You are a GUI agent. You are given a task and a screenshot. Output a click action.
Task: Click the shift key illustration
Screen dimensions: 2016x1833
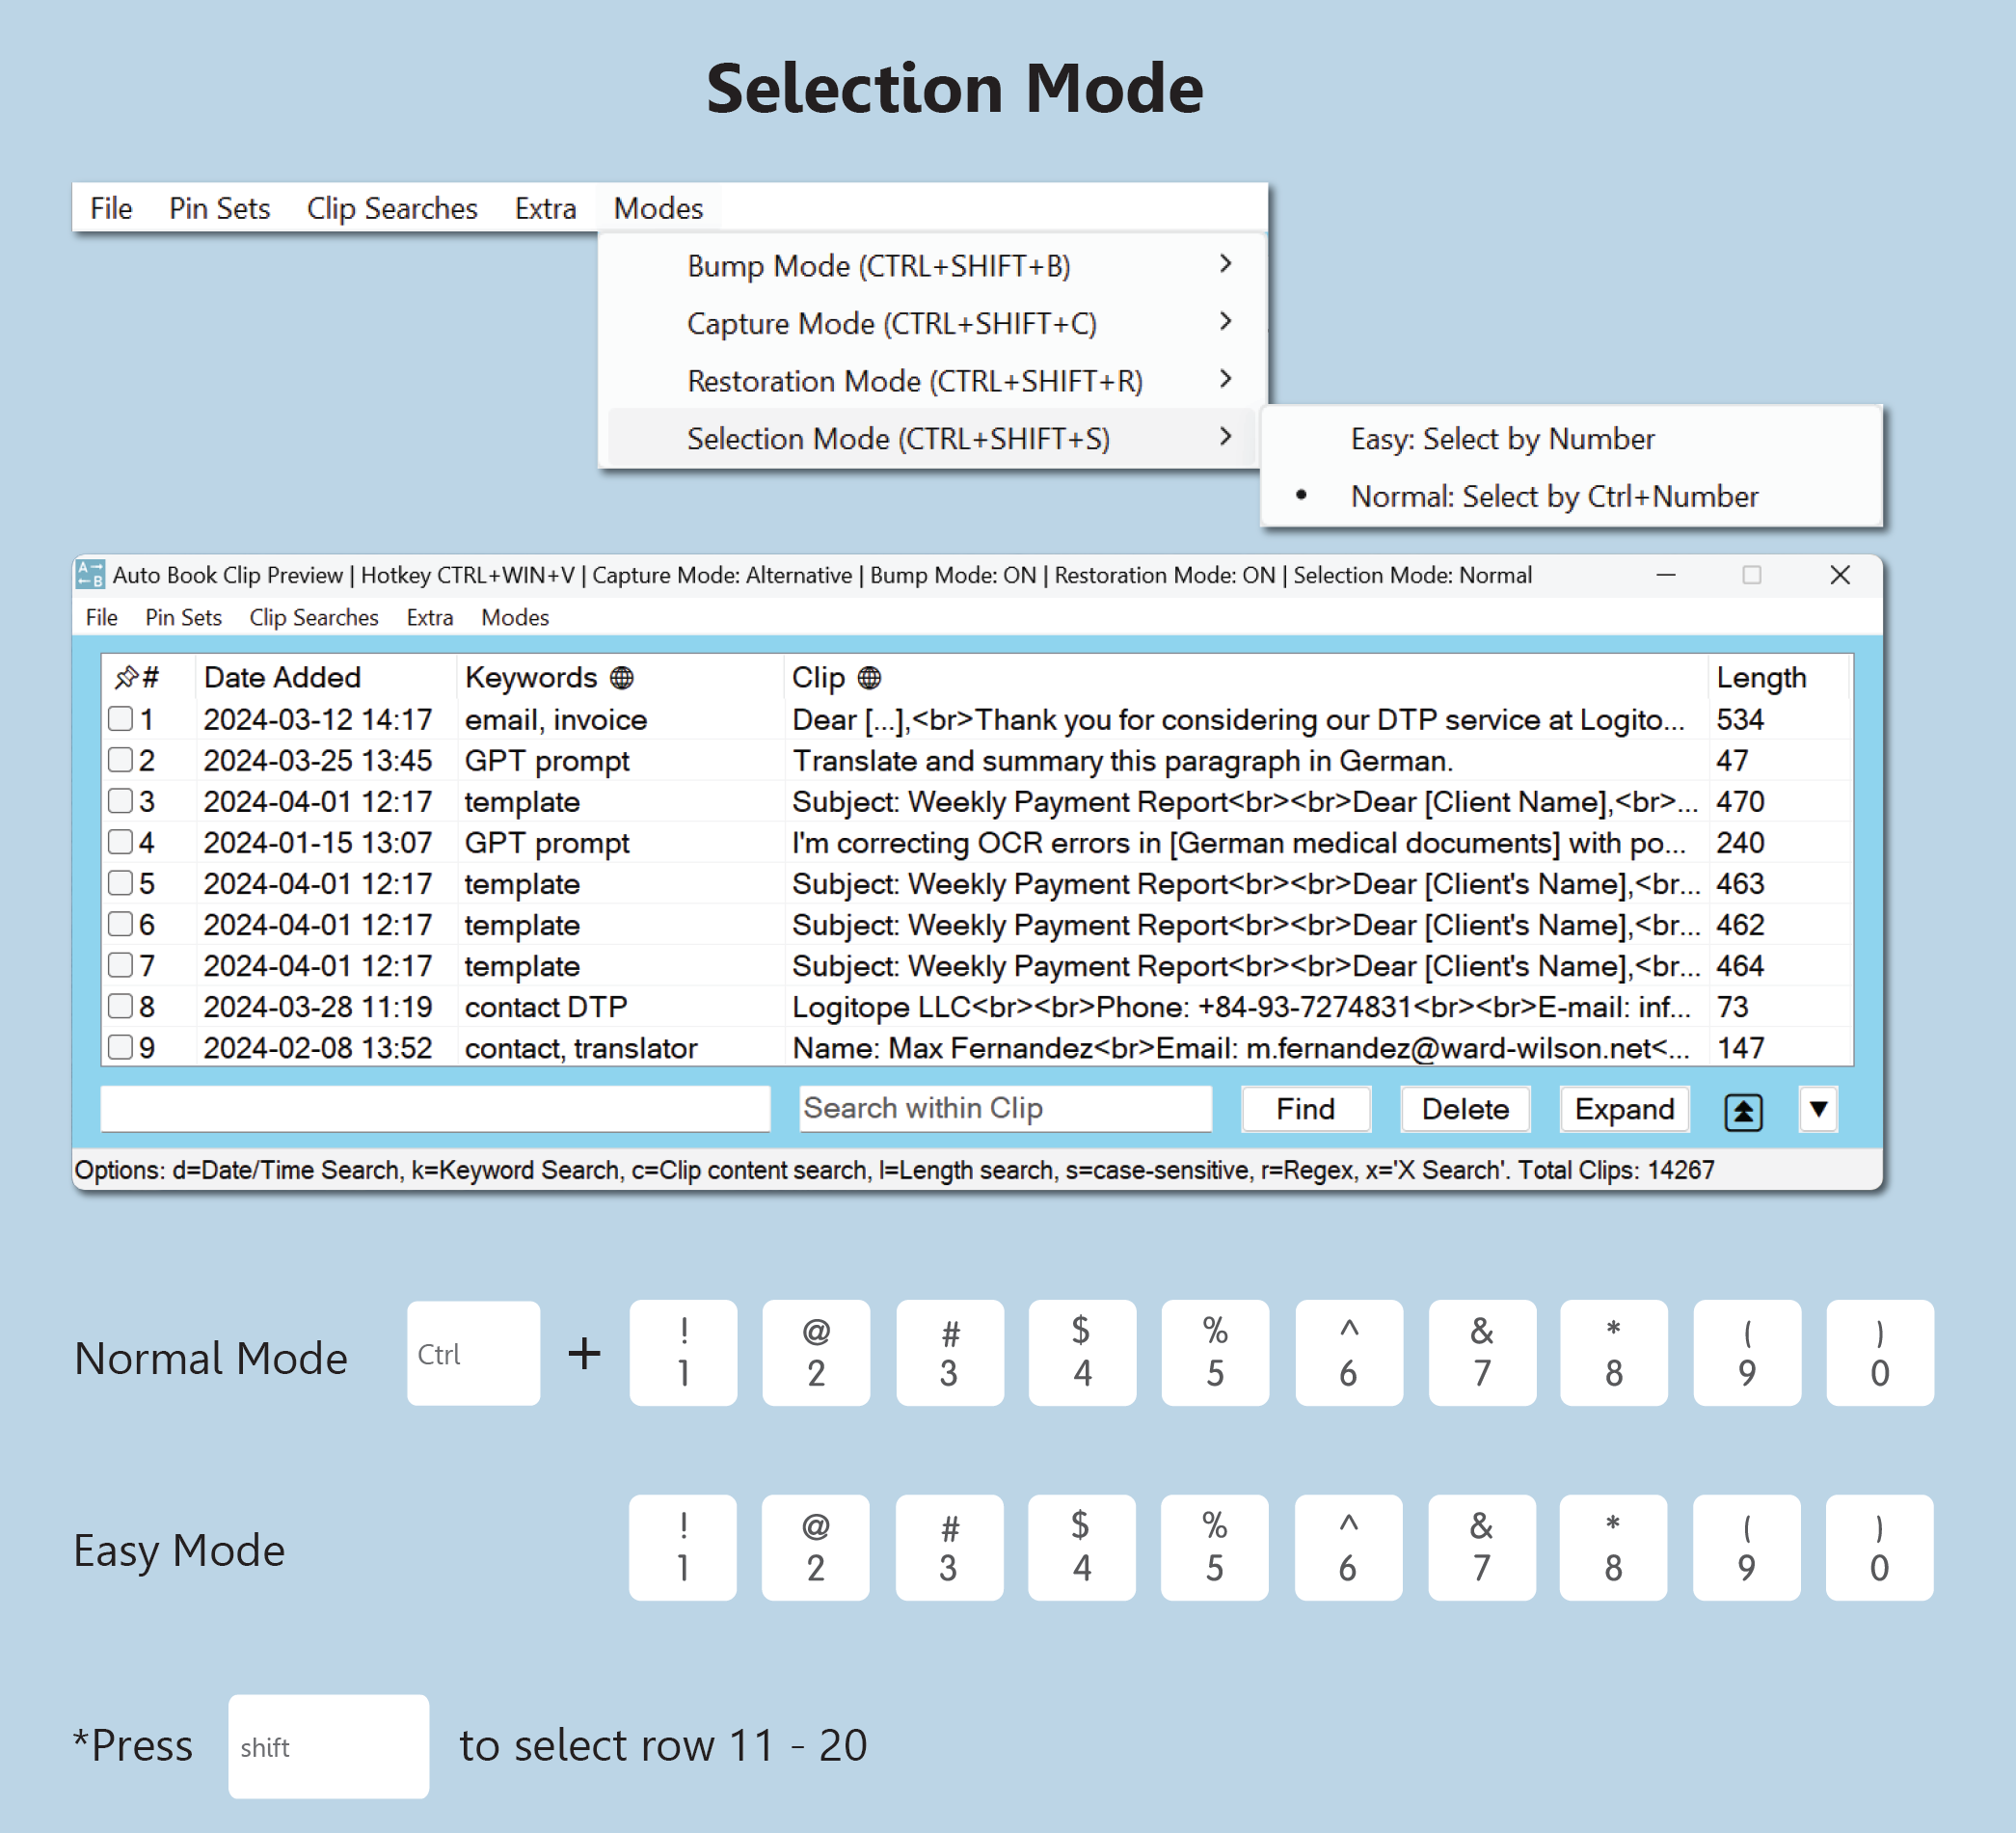328,1746
